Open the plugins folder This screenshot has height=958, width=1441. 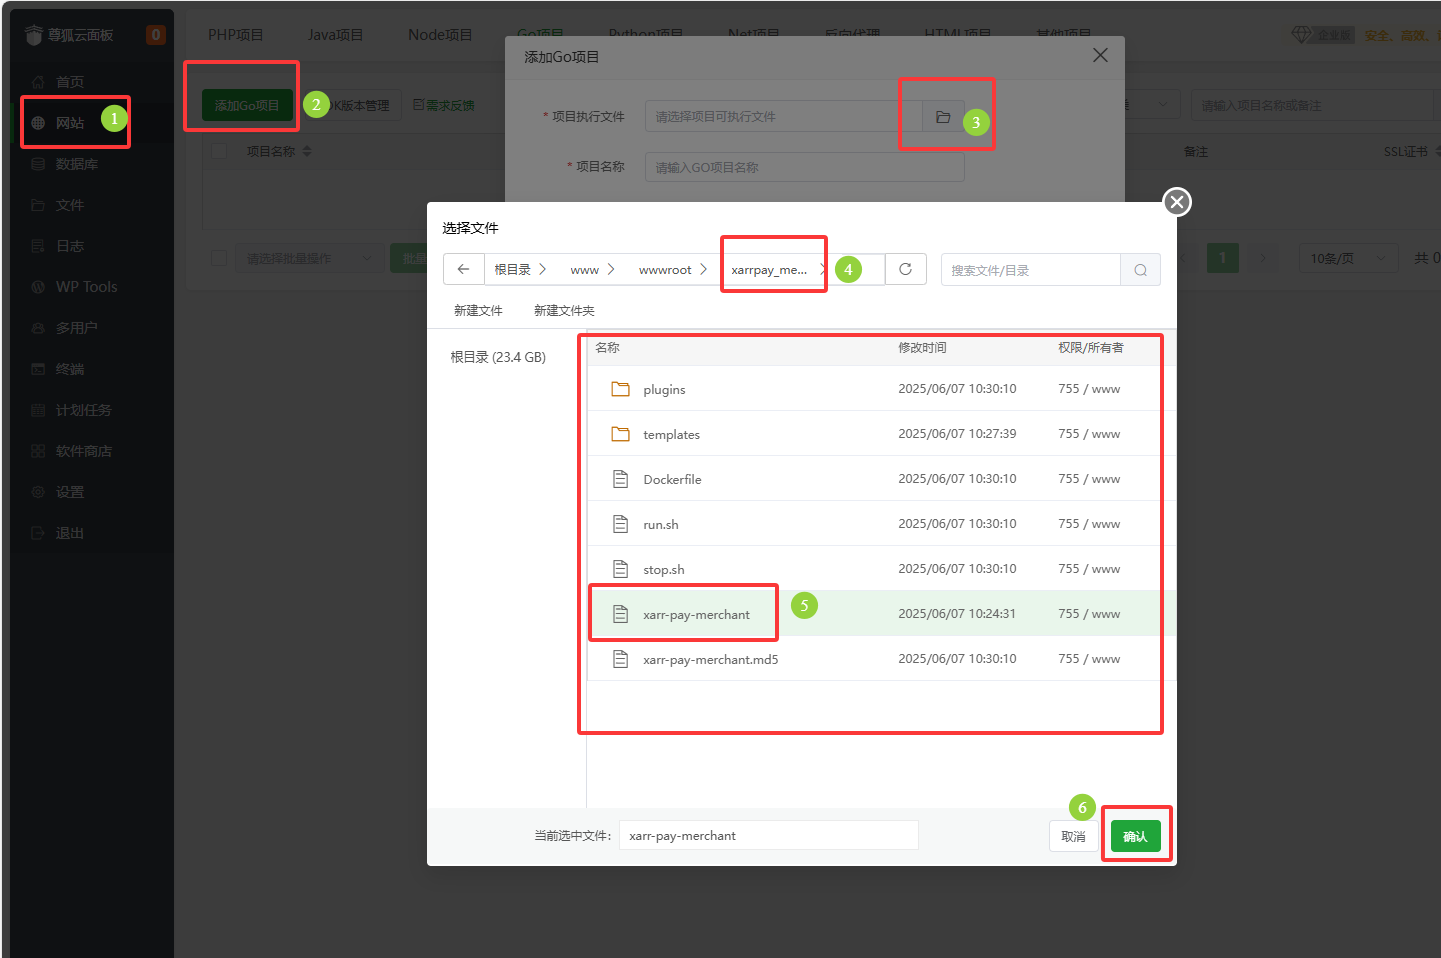click(664, 389)
